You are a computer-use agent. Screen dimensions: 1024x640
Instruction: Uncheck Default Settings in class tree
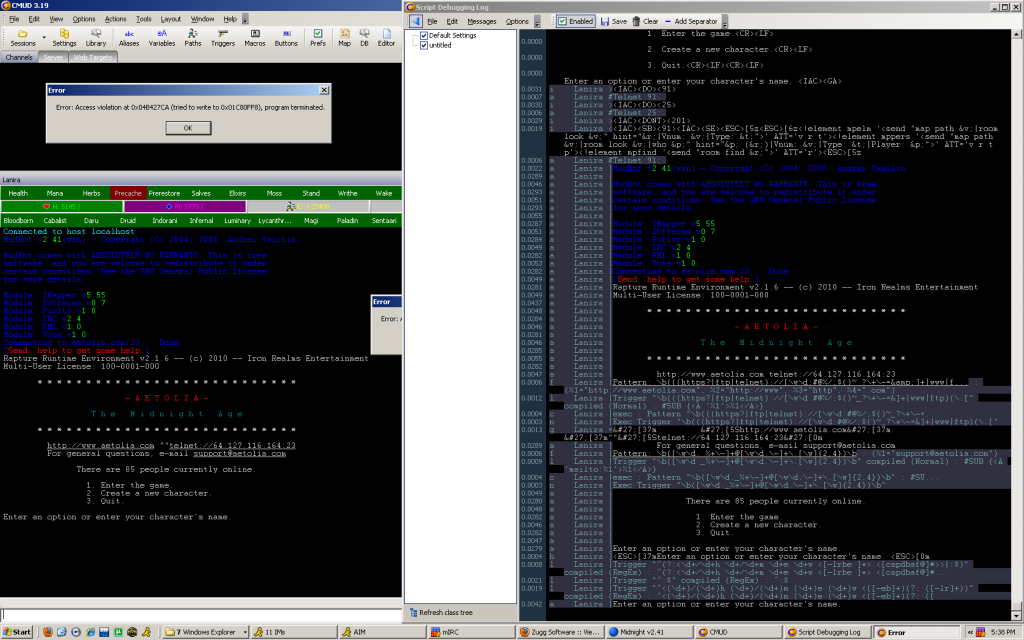[x=424, y=35]
